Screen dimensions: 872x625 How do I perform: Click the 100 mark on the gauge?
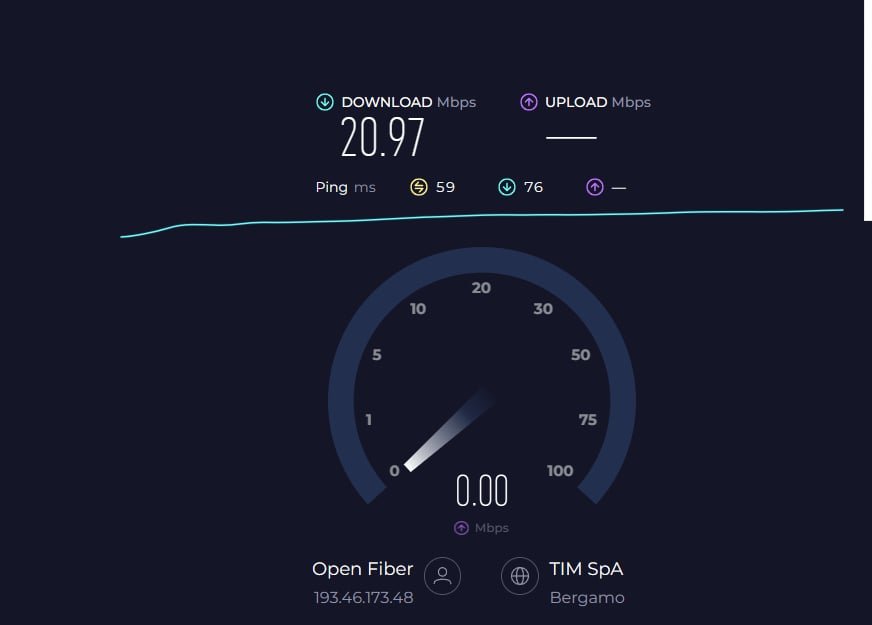[559, 471]
